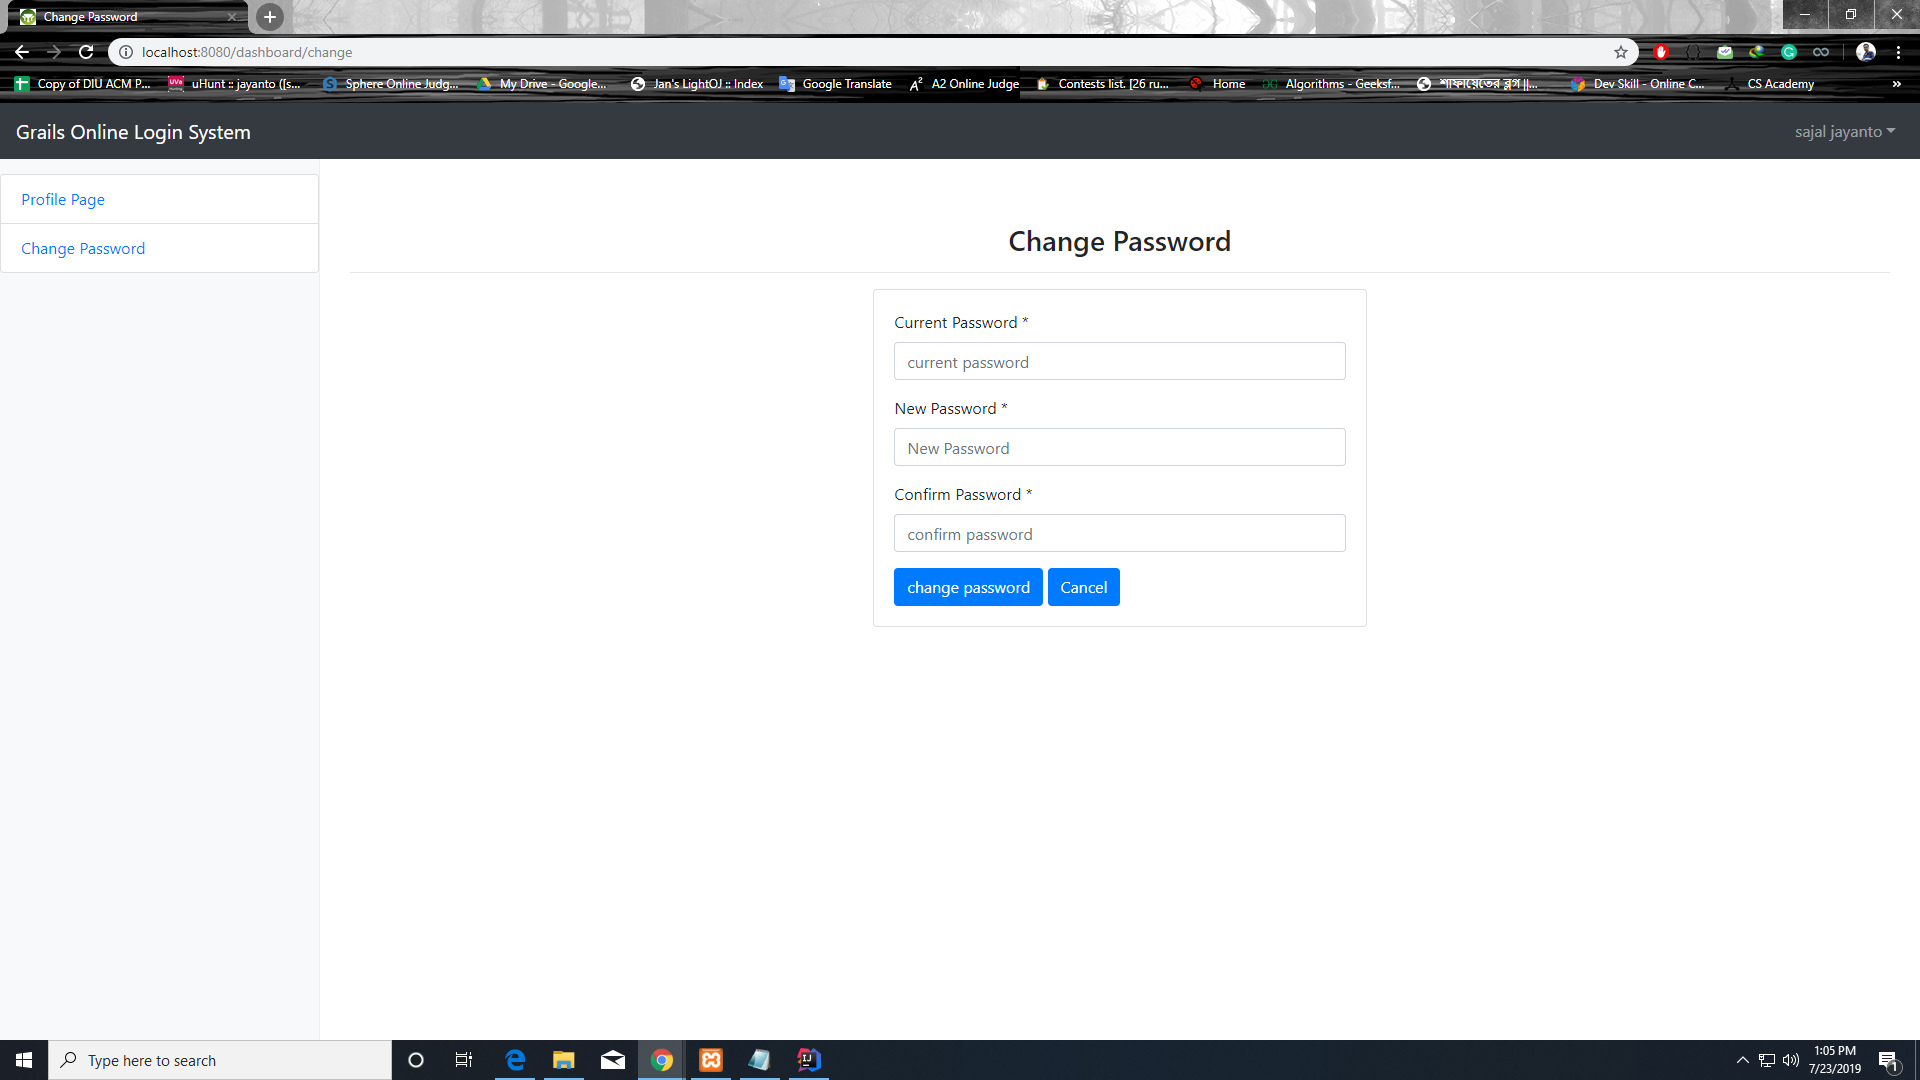Click the bookmark star in the address bar
Screen dimensions: 1920x1080
pyautogui.click(x=1622, y=52)
